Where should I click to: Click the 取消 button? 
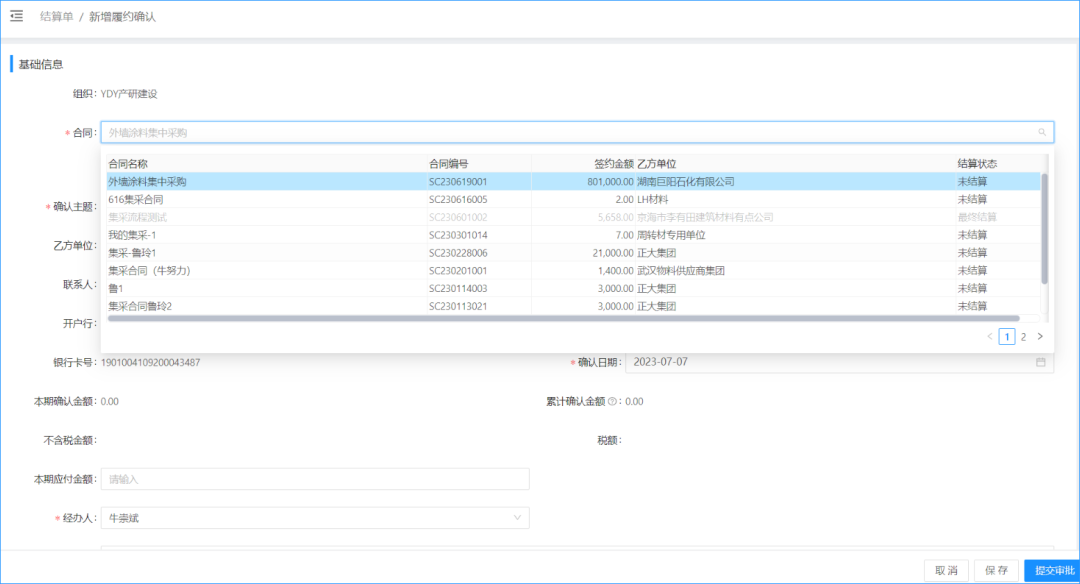[x=946, y=570]
